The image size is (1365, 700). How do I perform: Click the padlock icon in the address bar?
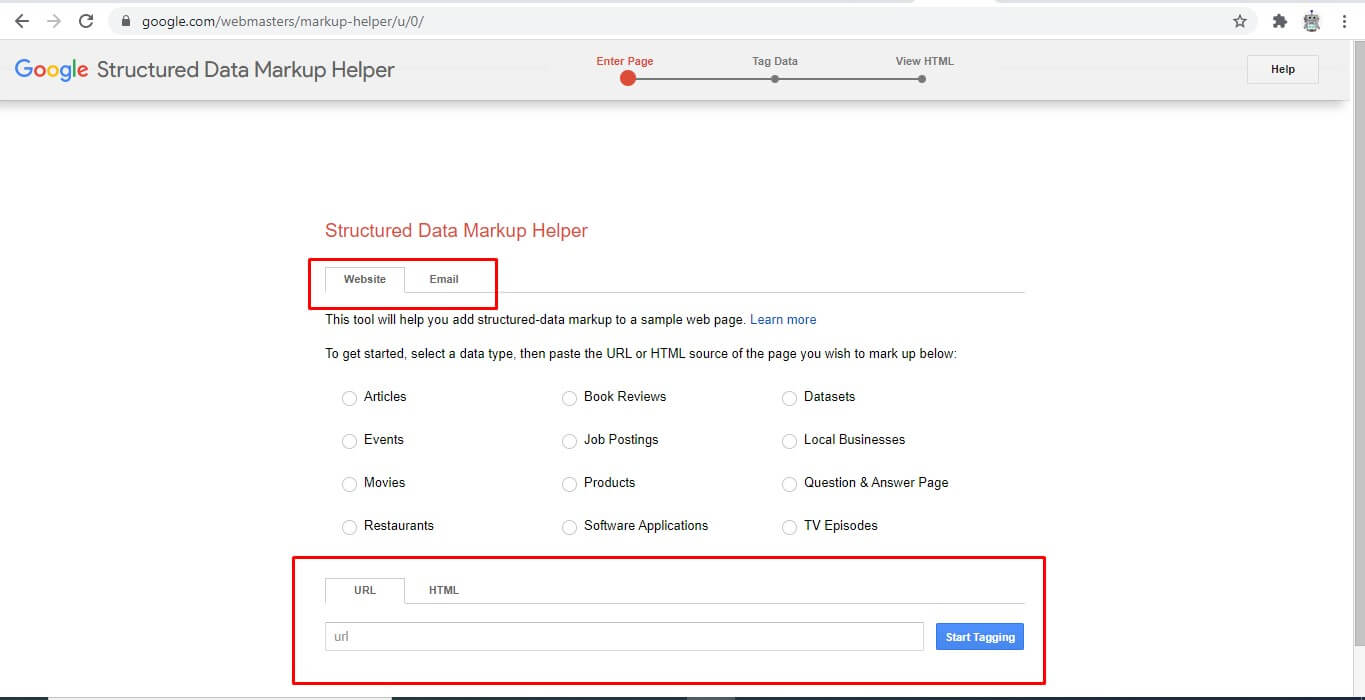[124, 20]
